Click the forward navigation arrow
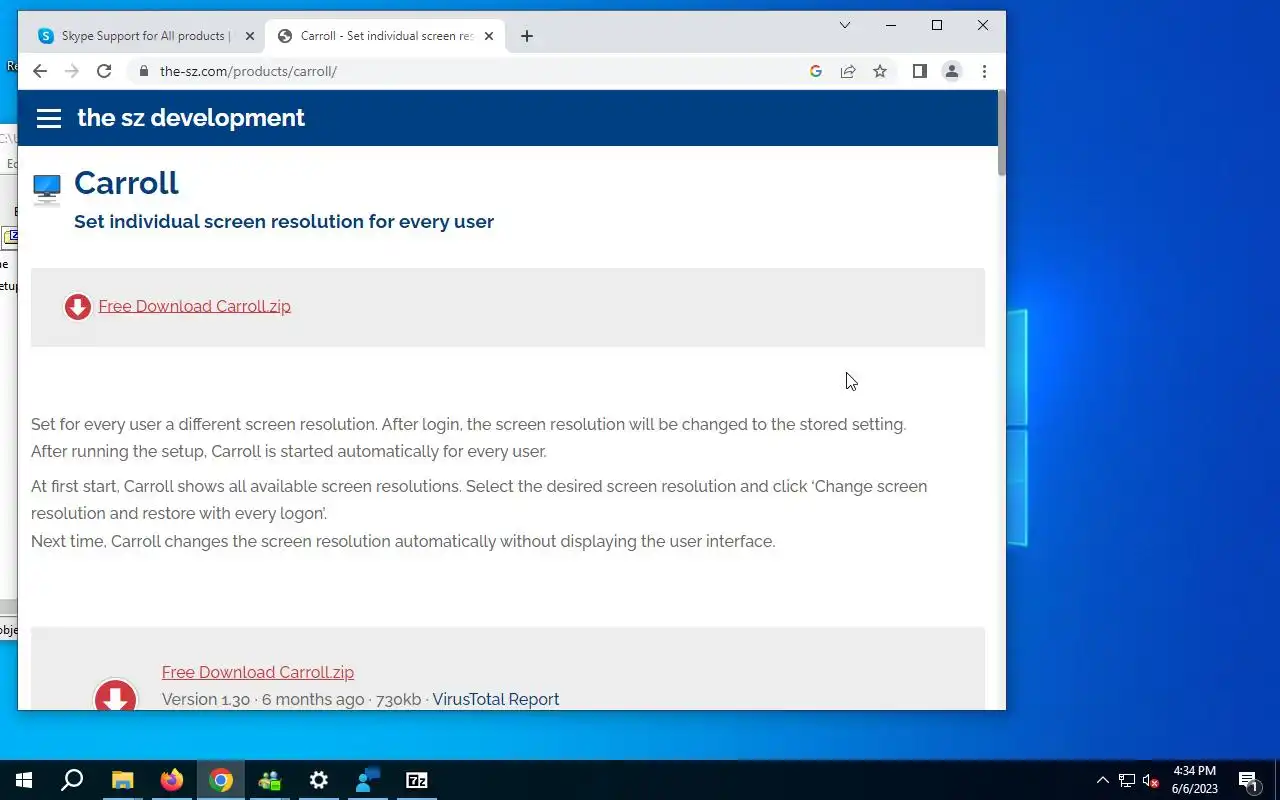This screenshot has height=800, width=1280. (x=72, y=71)
